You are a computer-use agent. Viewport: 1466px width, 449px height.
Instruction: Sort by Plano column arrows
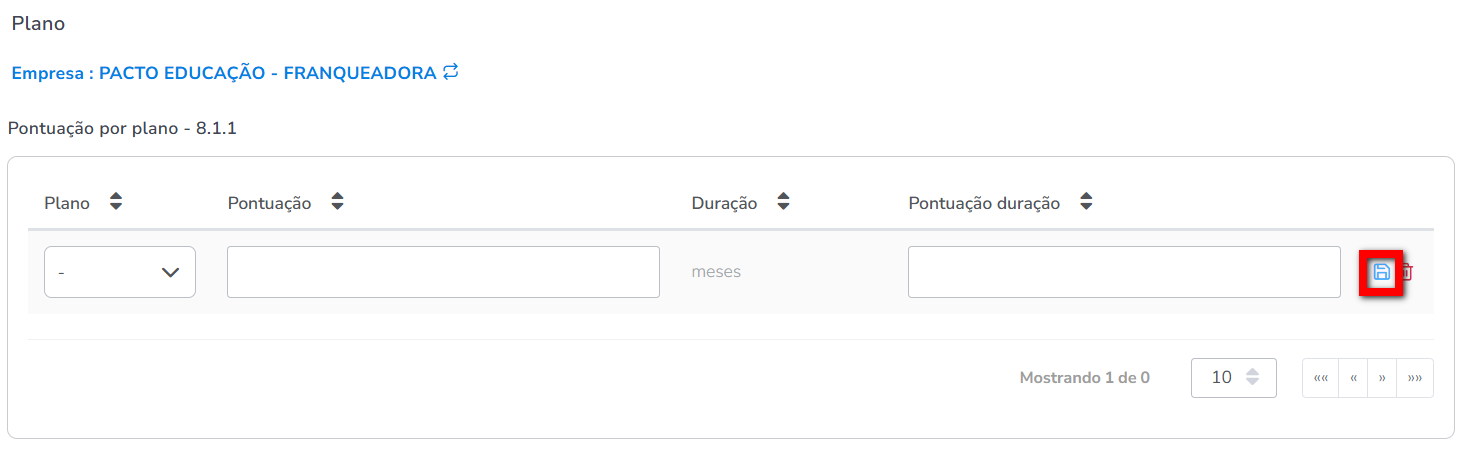[x=116, y=203]
